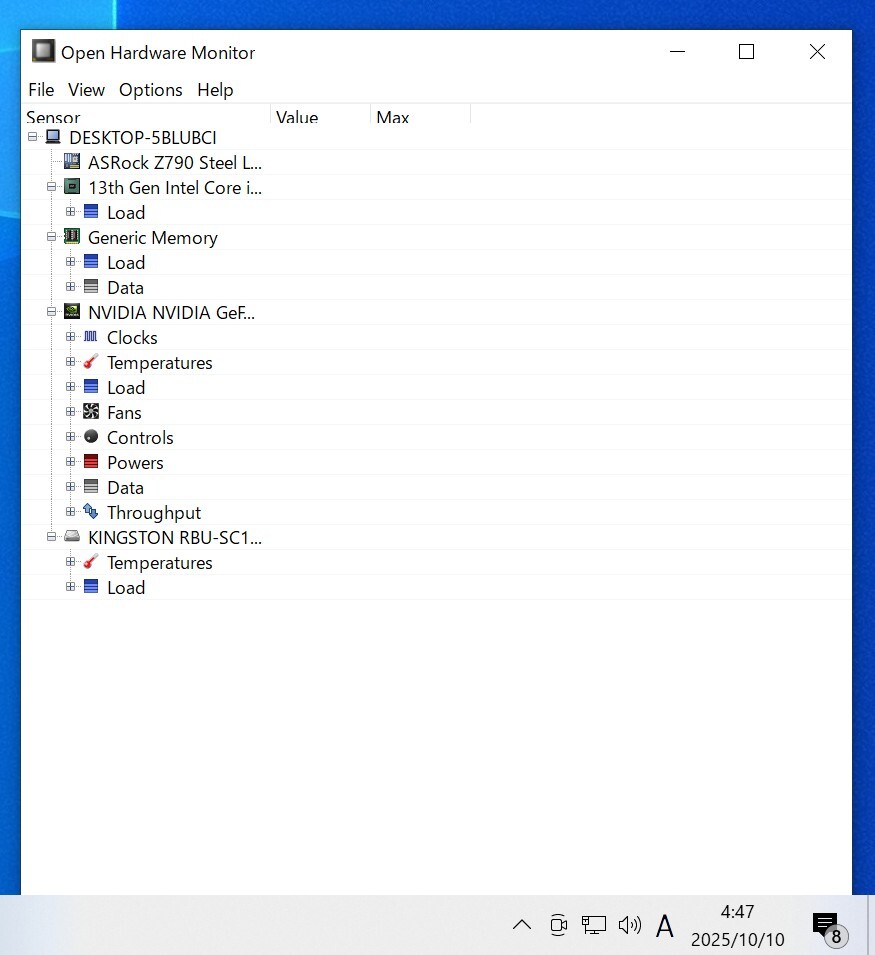Viewport: 875px width, 955px height.
Task: Click the Open Hardware Monitor title bar icon
Action: 43,51
